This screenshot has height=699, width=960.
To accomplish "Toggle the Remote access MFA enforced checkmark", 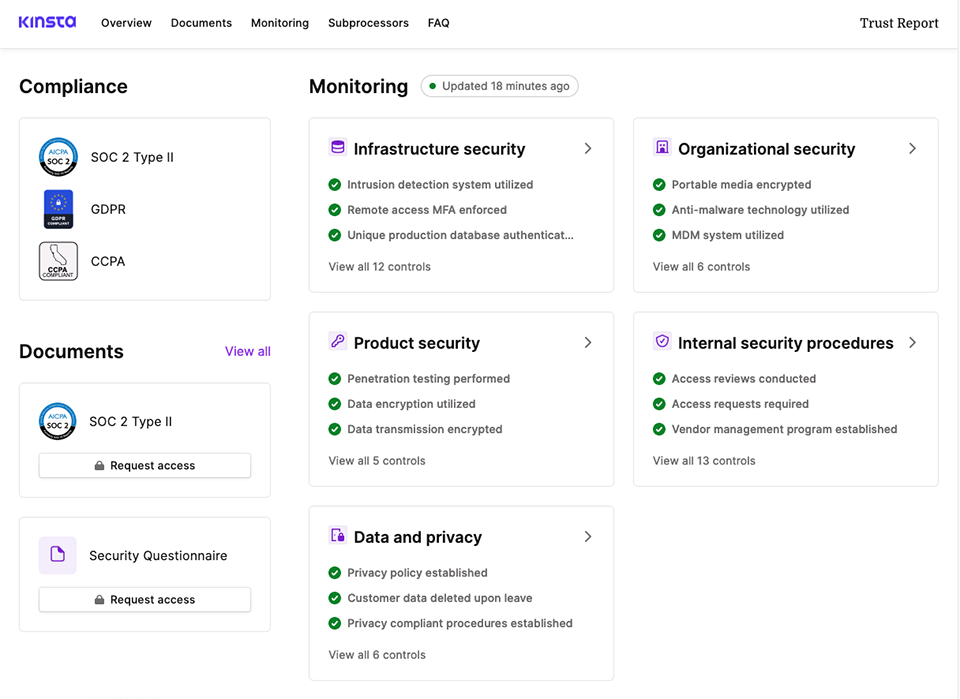I will pyautogui.click(x=335, y=210).
